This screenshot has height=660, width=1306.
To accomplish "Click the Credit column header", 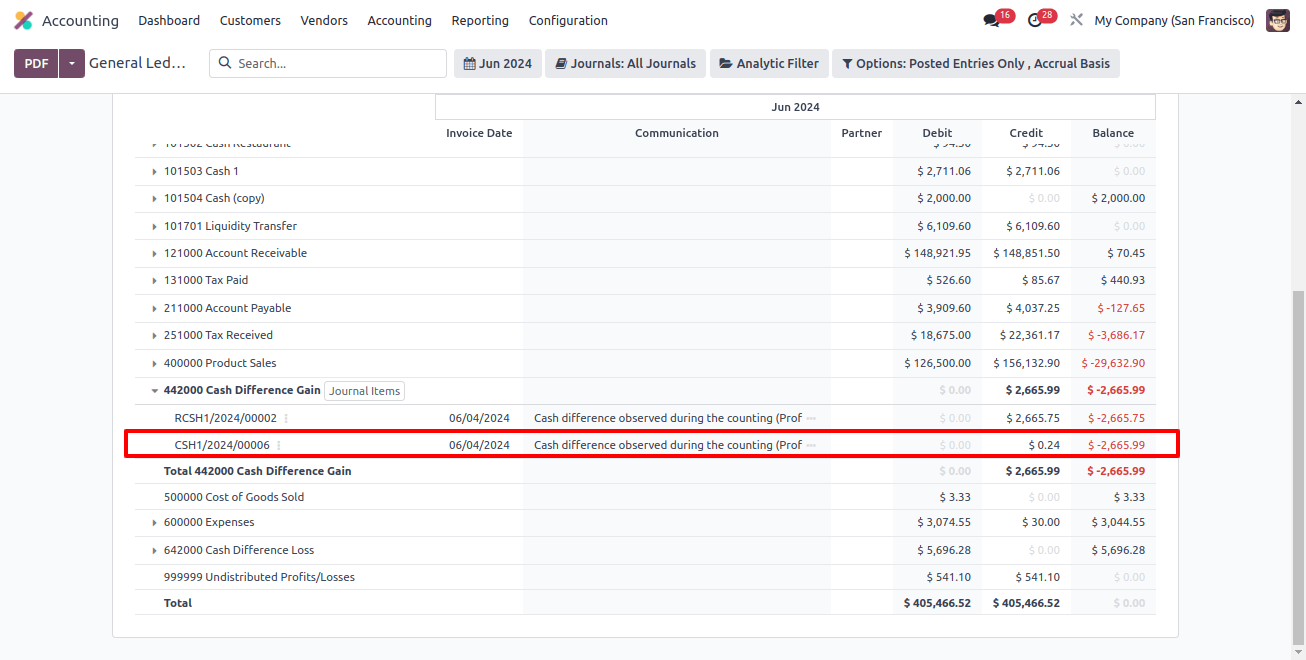I will point(1026,133).
